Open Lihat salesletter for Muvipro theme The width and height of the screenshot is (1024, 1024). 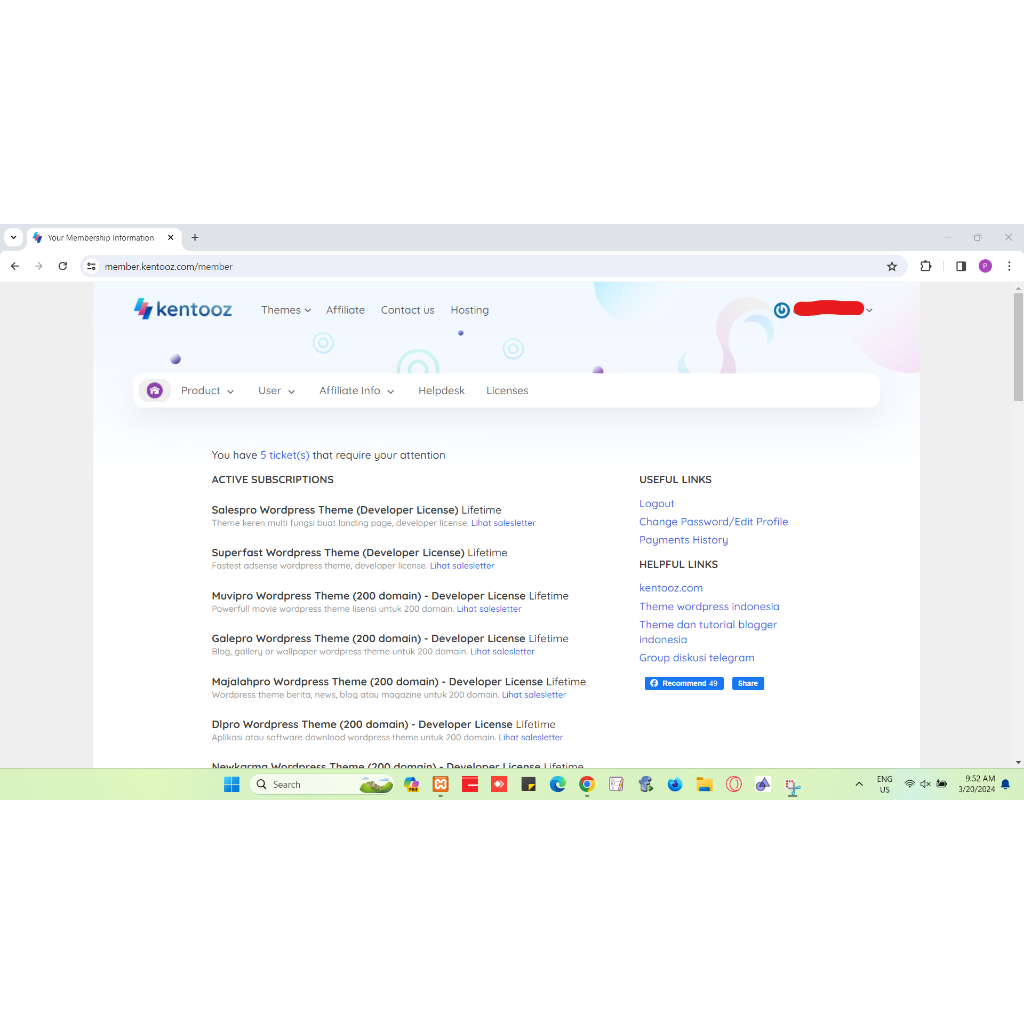(488, 609)
